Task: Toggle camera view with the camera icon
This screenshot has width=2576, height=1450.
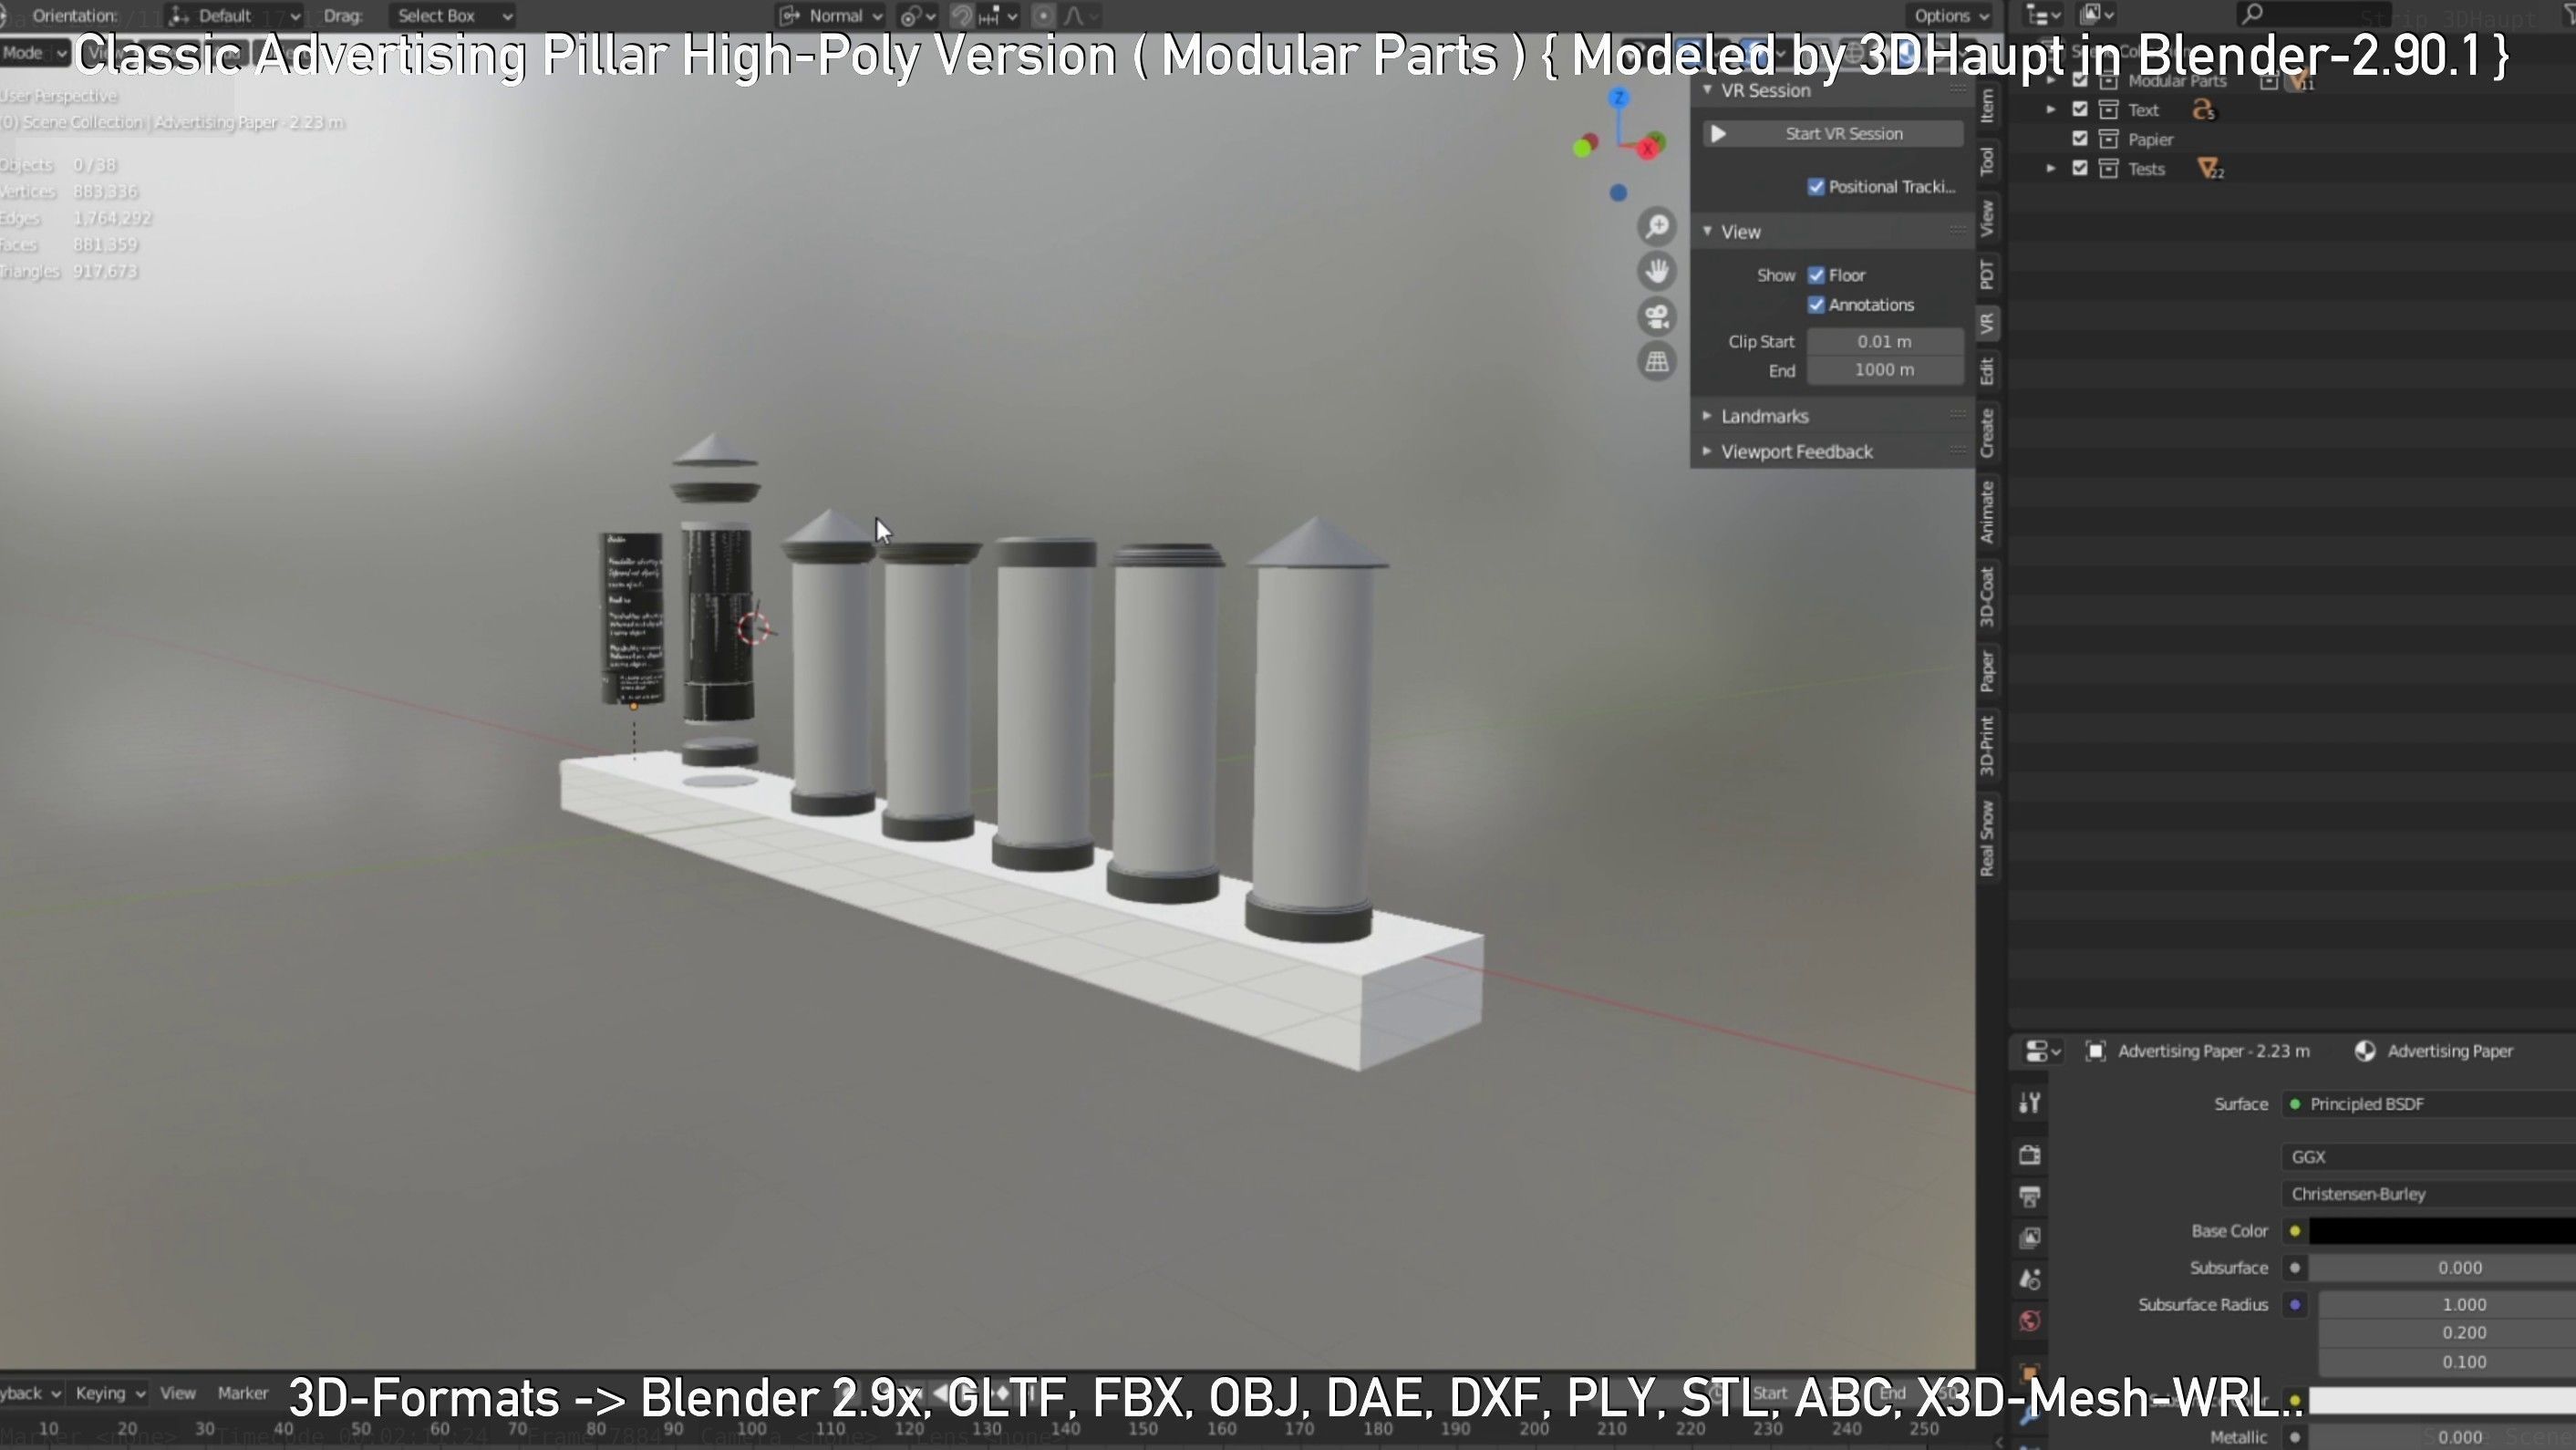Action: tap(1657, 317)
